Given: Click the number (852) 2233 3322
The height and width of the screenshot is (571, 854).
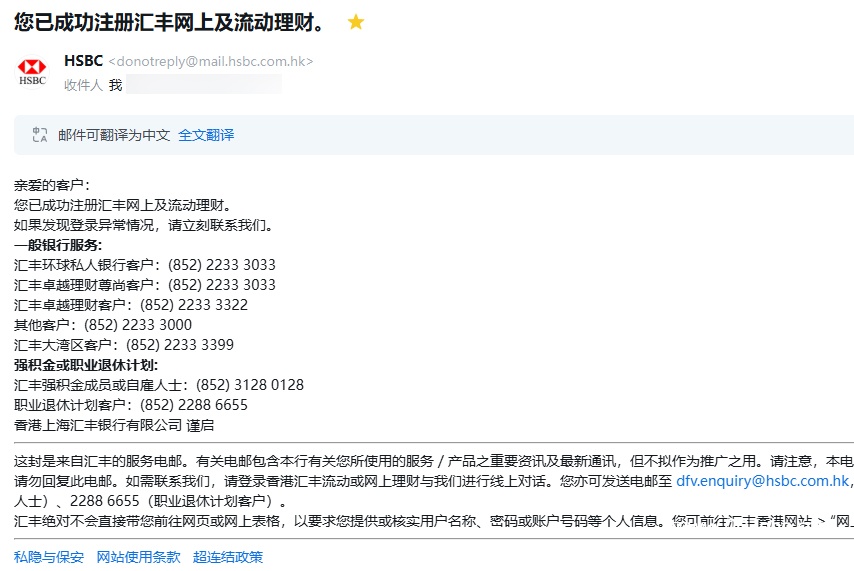Looking at the screenshot, I should point(194,305).
